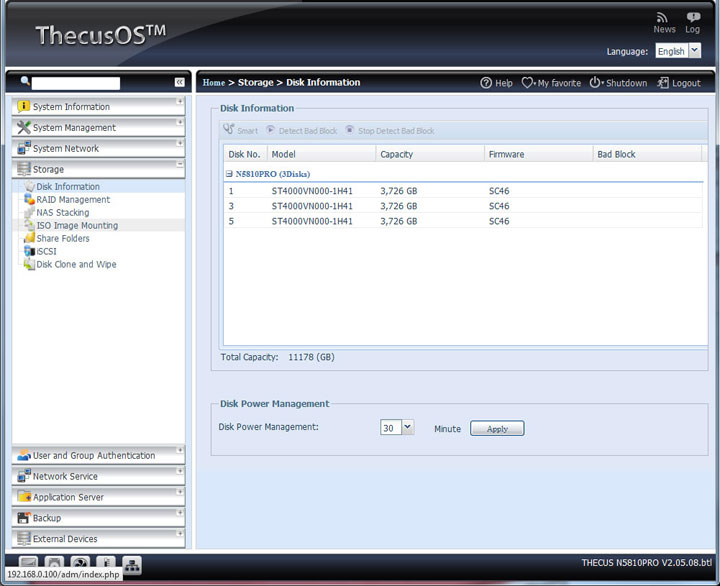Click the Shutdown power icon
720x586 pixels.
pyautogui.click(x=595, y=83)
